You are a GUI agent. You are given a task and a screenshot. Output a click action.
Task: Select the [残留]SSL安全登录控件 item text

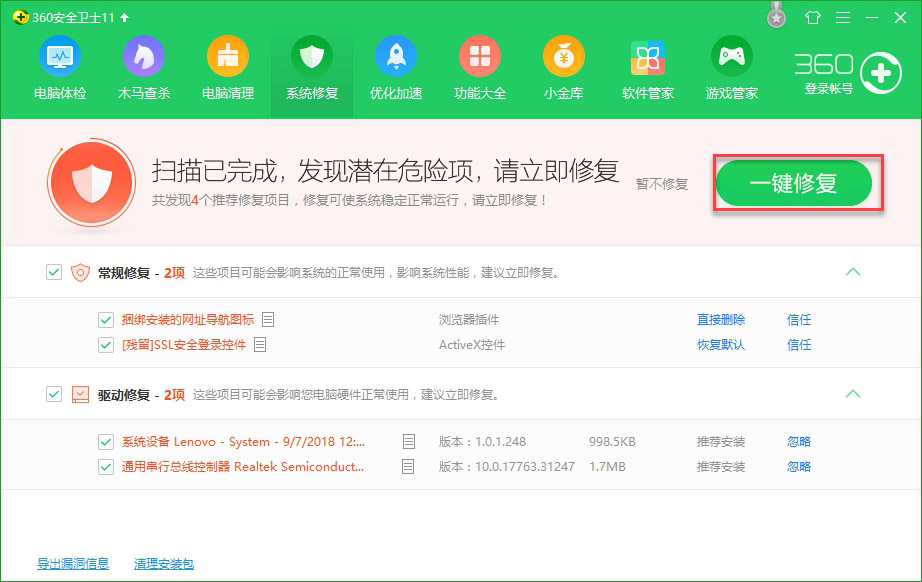[183, 344]
